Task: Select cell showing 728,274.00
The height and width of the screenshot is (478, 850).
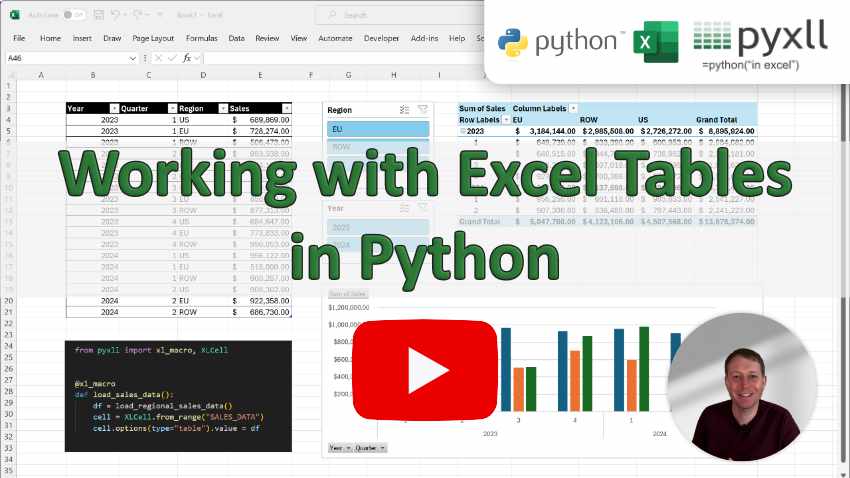Action: click(260, 131)
